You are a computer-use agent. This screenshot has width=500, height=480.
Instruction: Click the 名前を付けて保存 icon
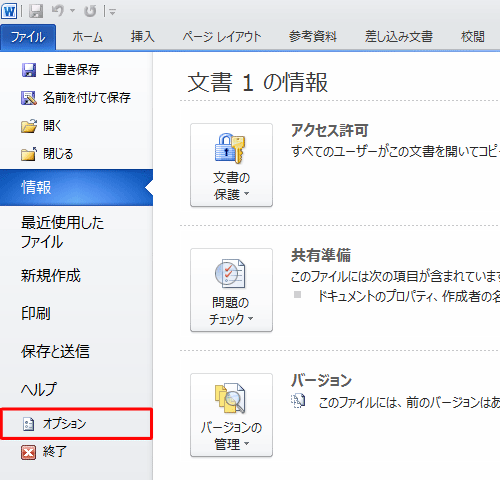[x=29, y=98]
